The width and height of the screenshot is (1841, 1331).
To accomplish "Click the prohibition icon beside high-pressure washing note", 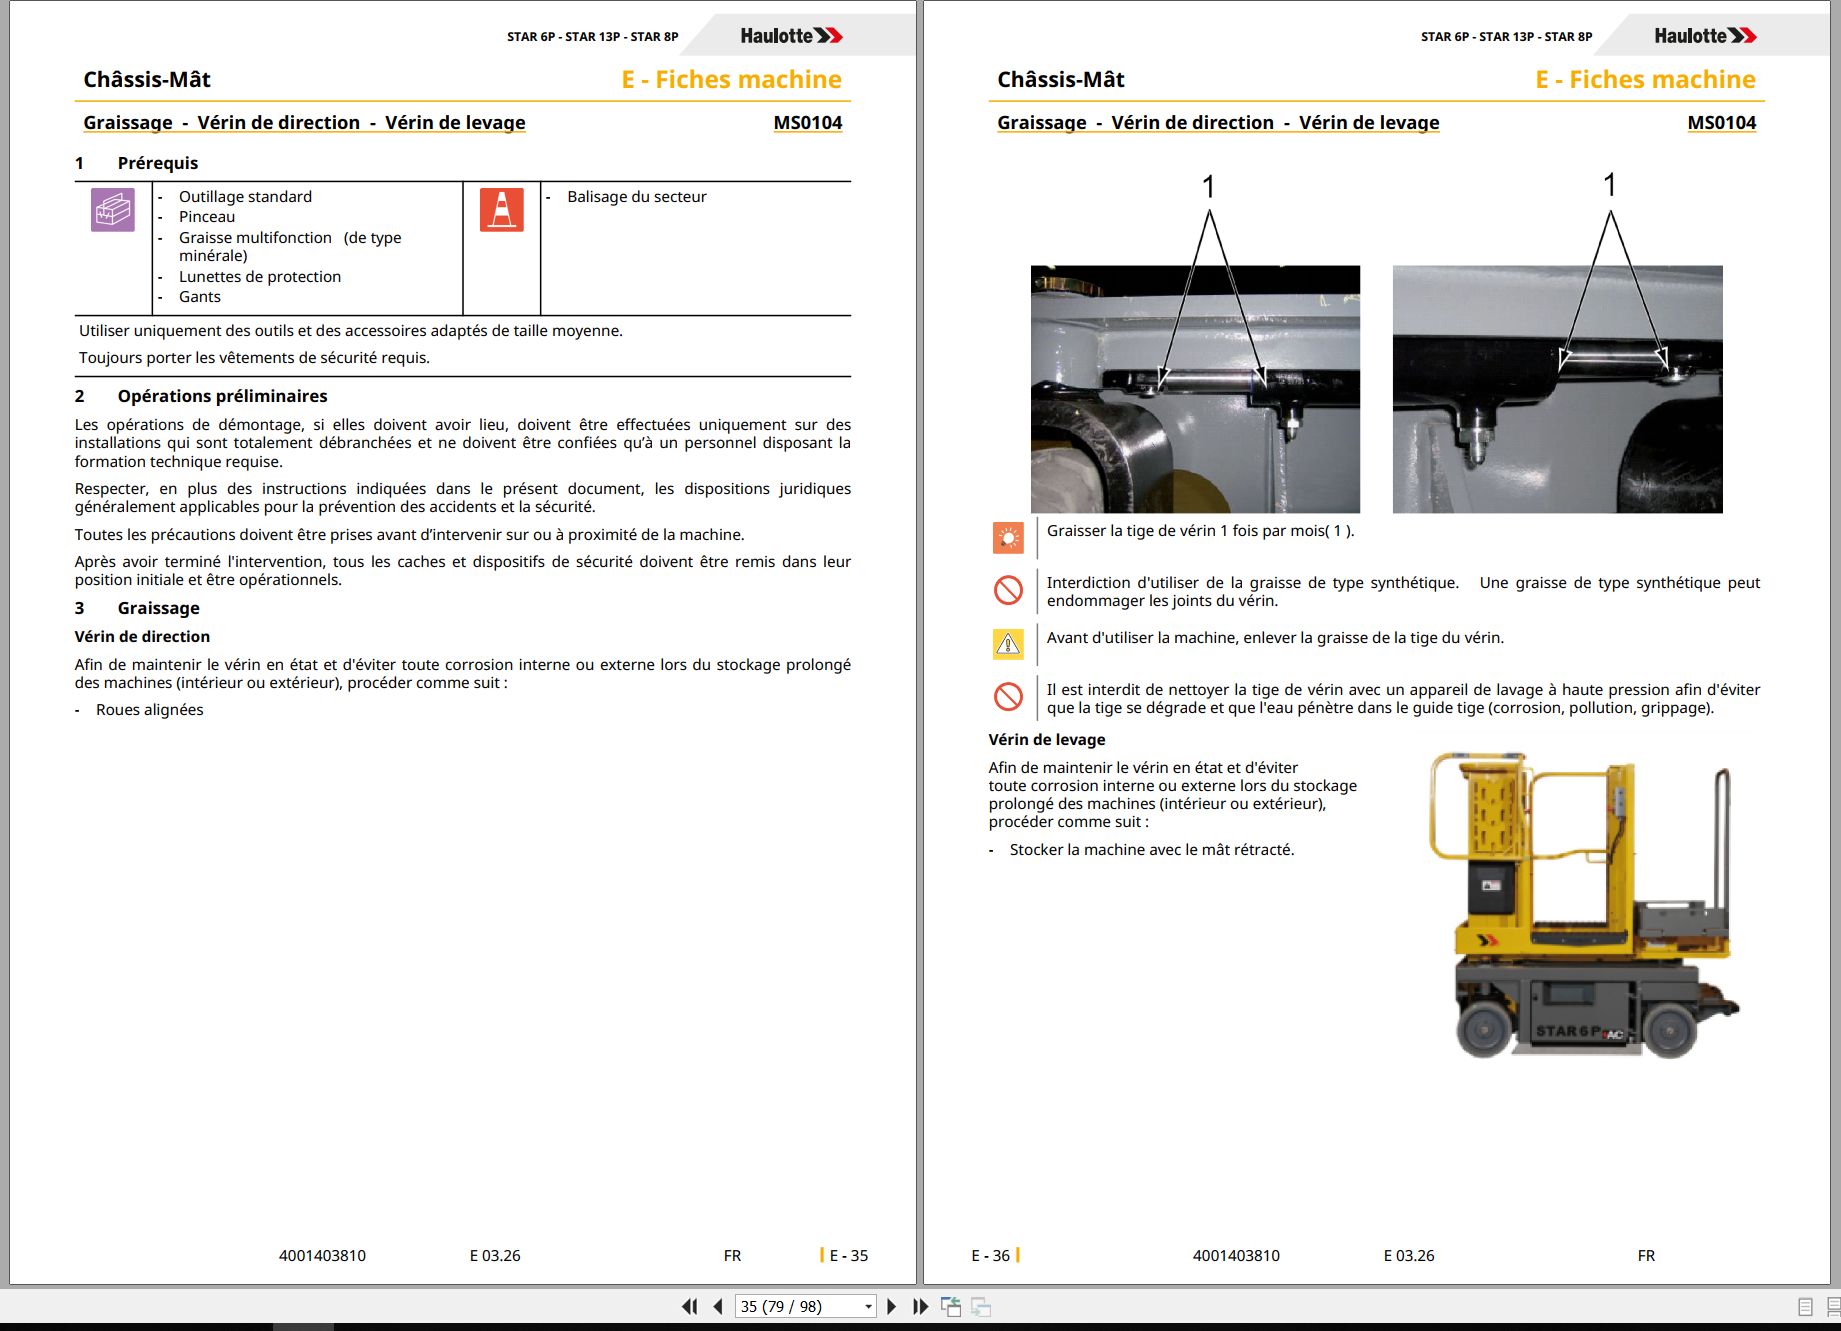I will point(1008,696).
